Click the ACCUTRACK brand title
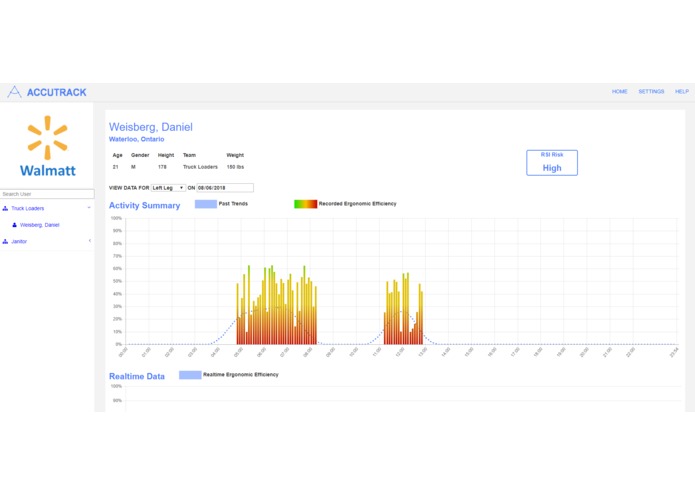 (x=57, y=92)
